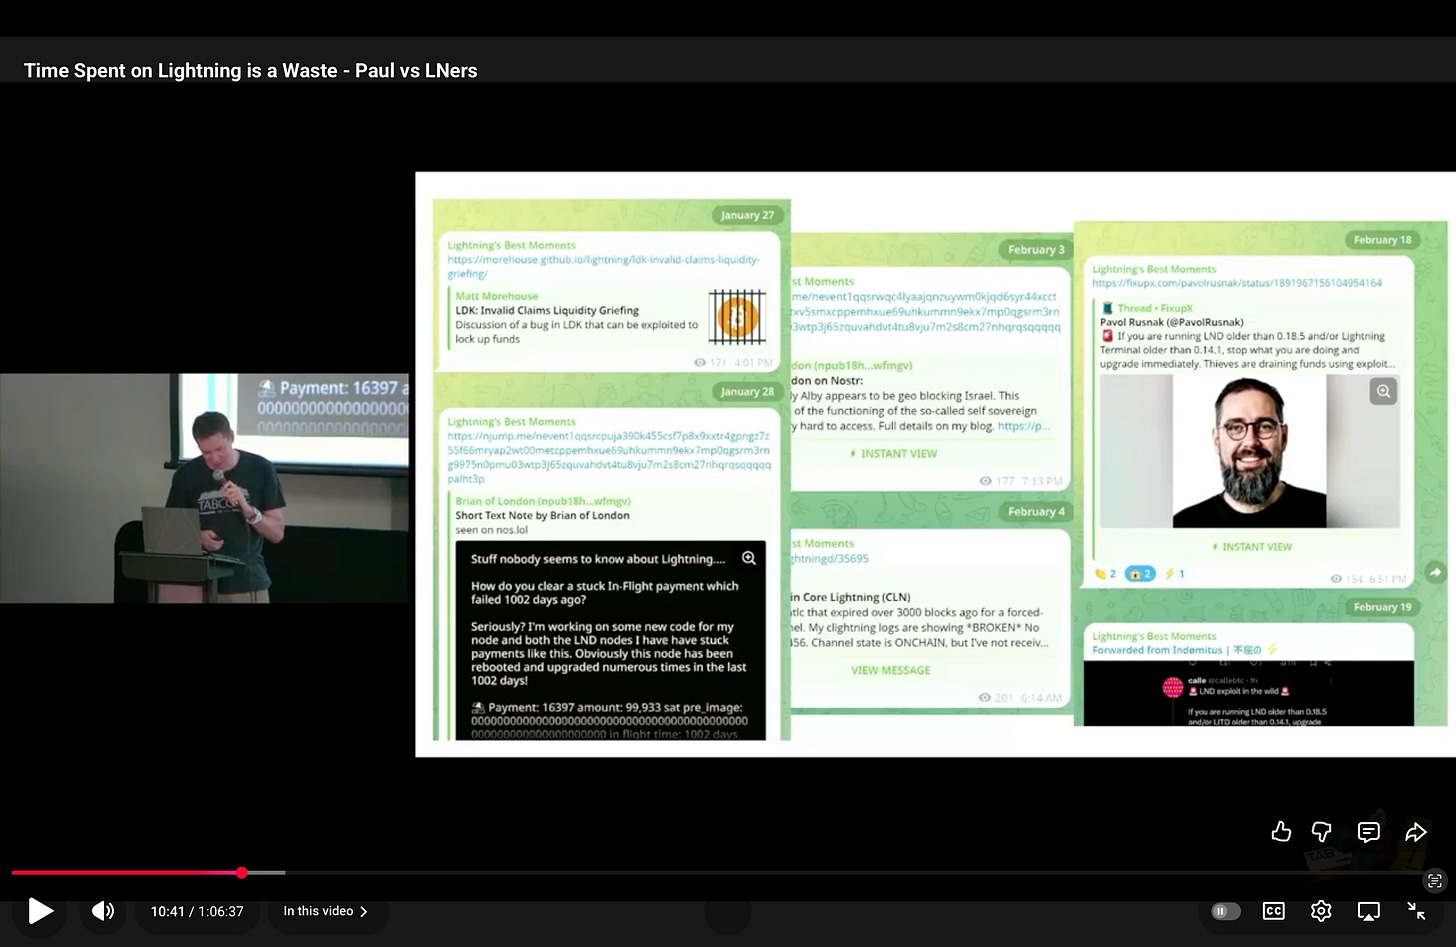Click the magnifier icon on portrait photo

[1383, 391]
